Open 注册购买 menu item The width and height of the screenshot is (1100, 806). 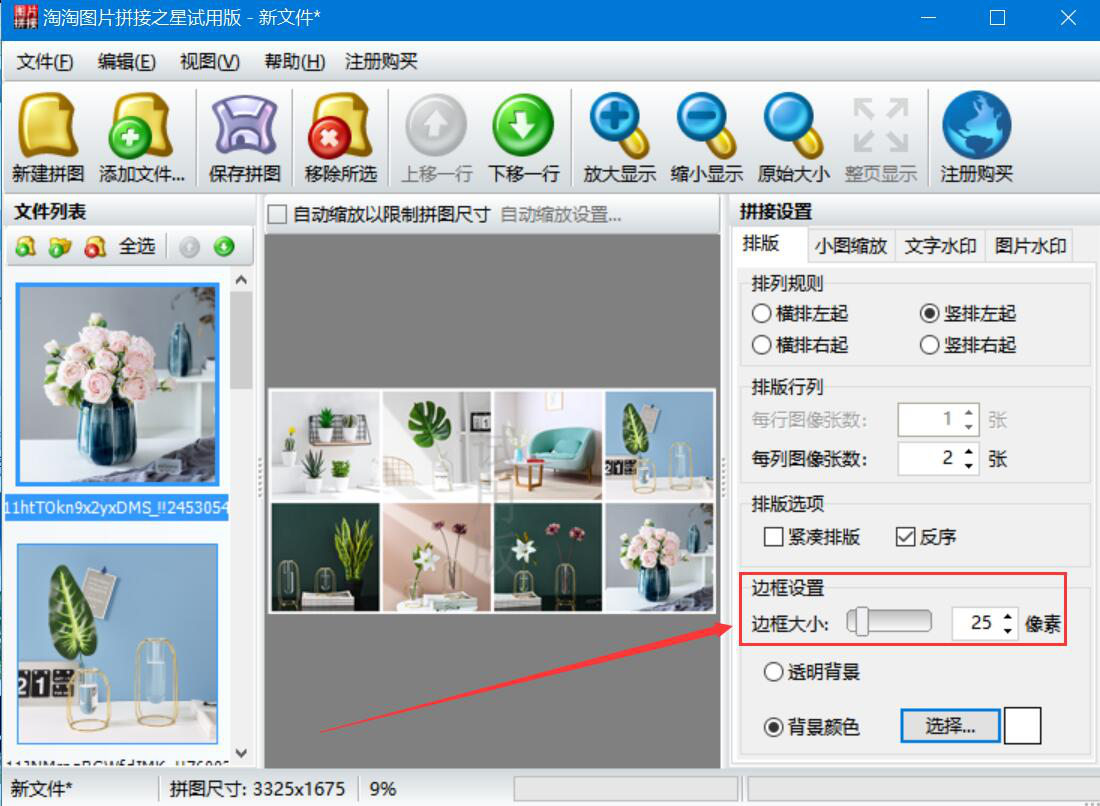tap(381, 62)
